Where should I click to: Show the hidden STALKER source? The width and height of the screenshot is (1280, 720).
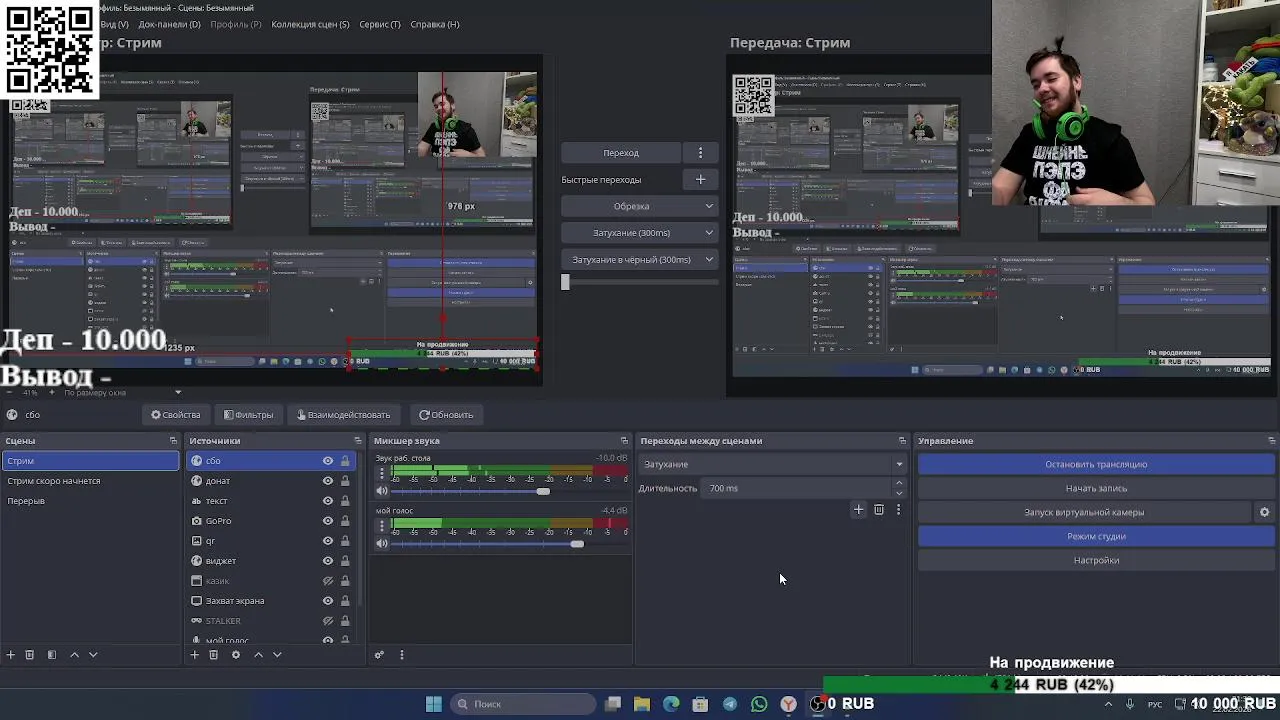tap(327, 621)
